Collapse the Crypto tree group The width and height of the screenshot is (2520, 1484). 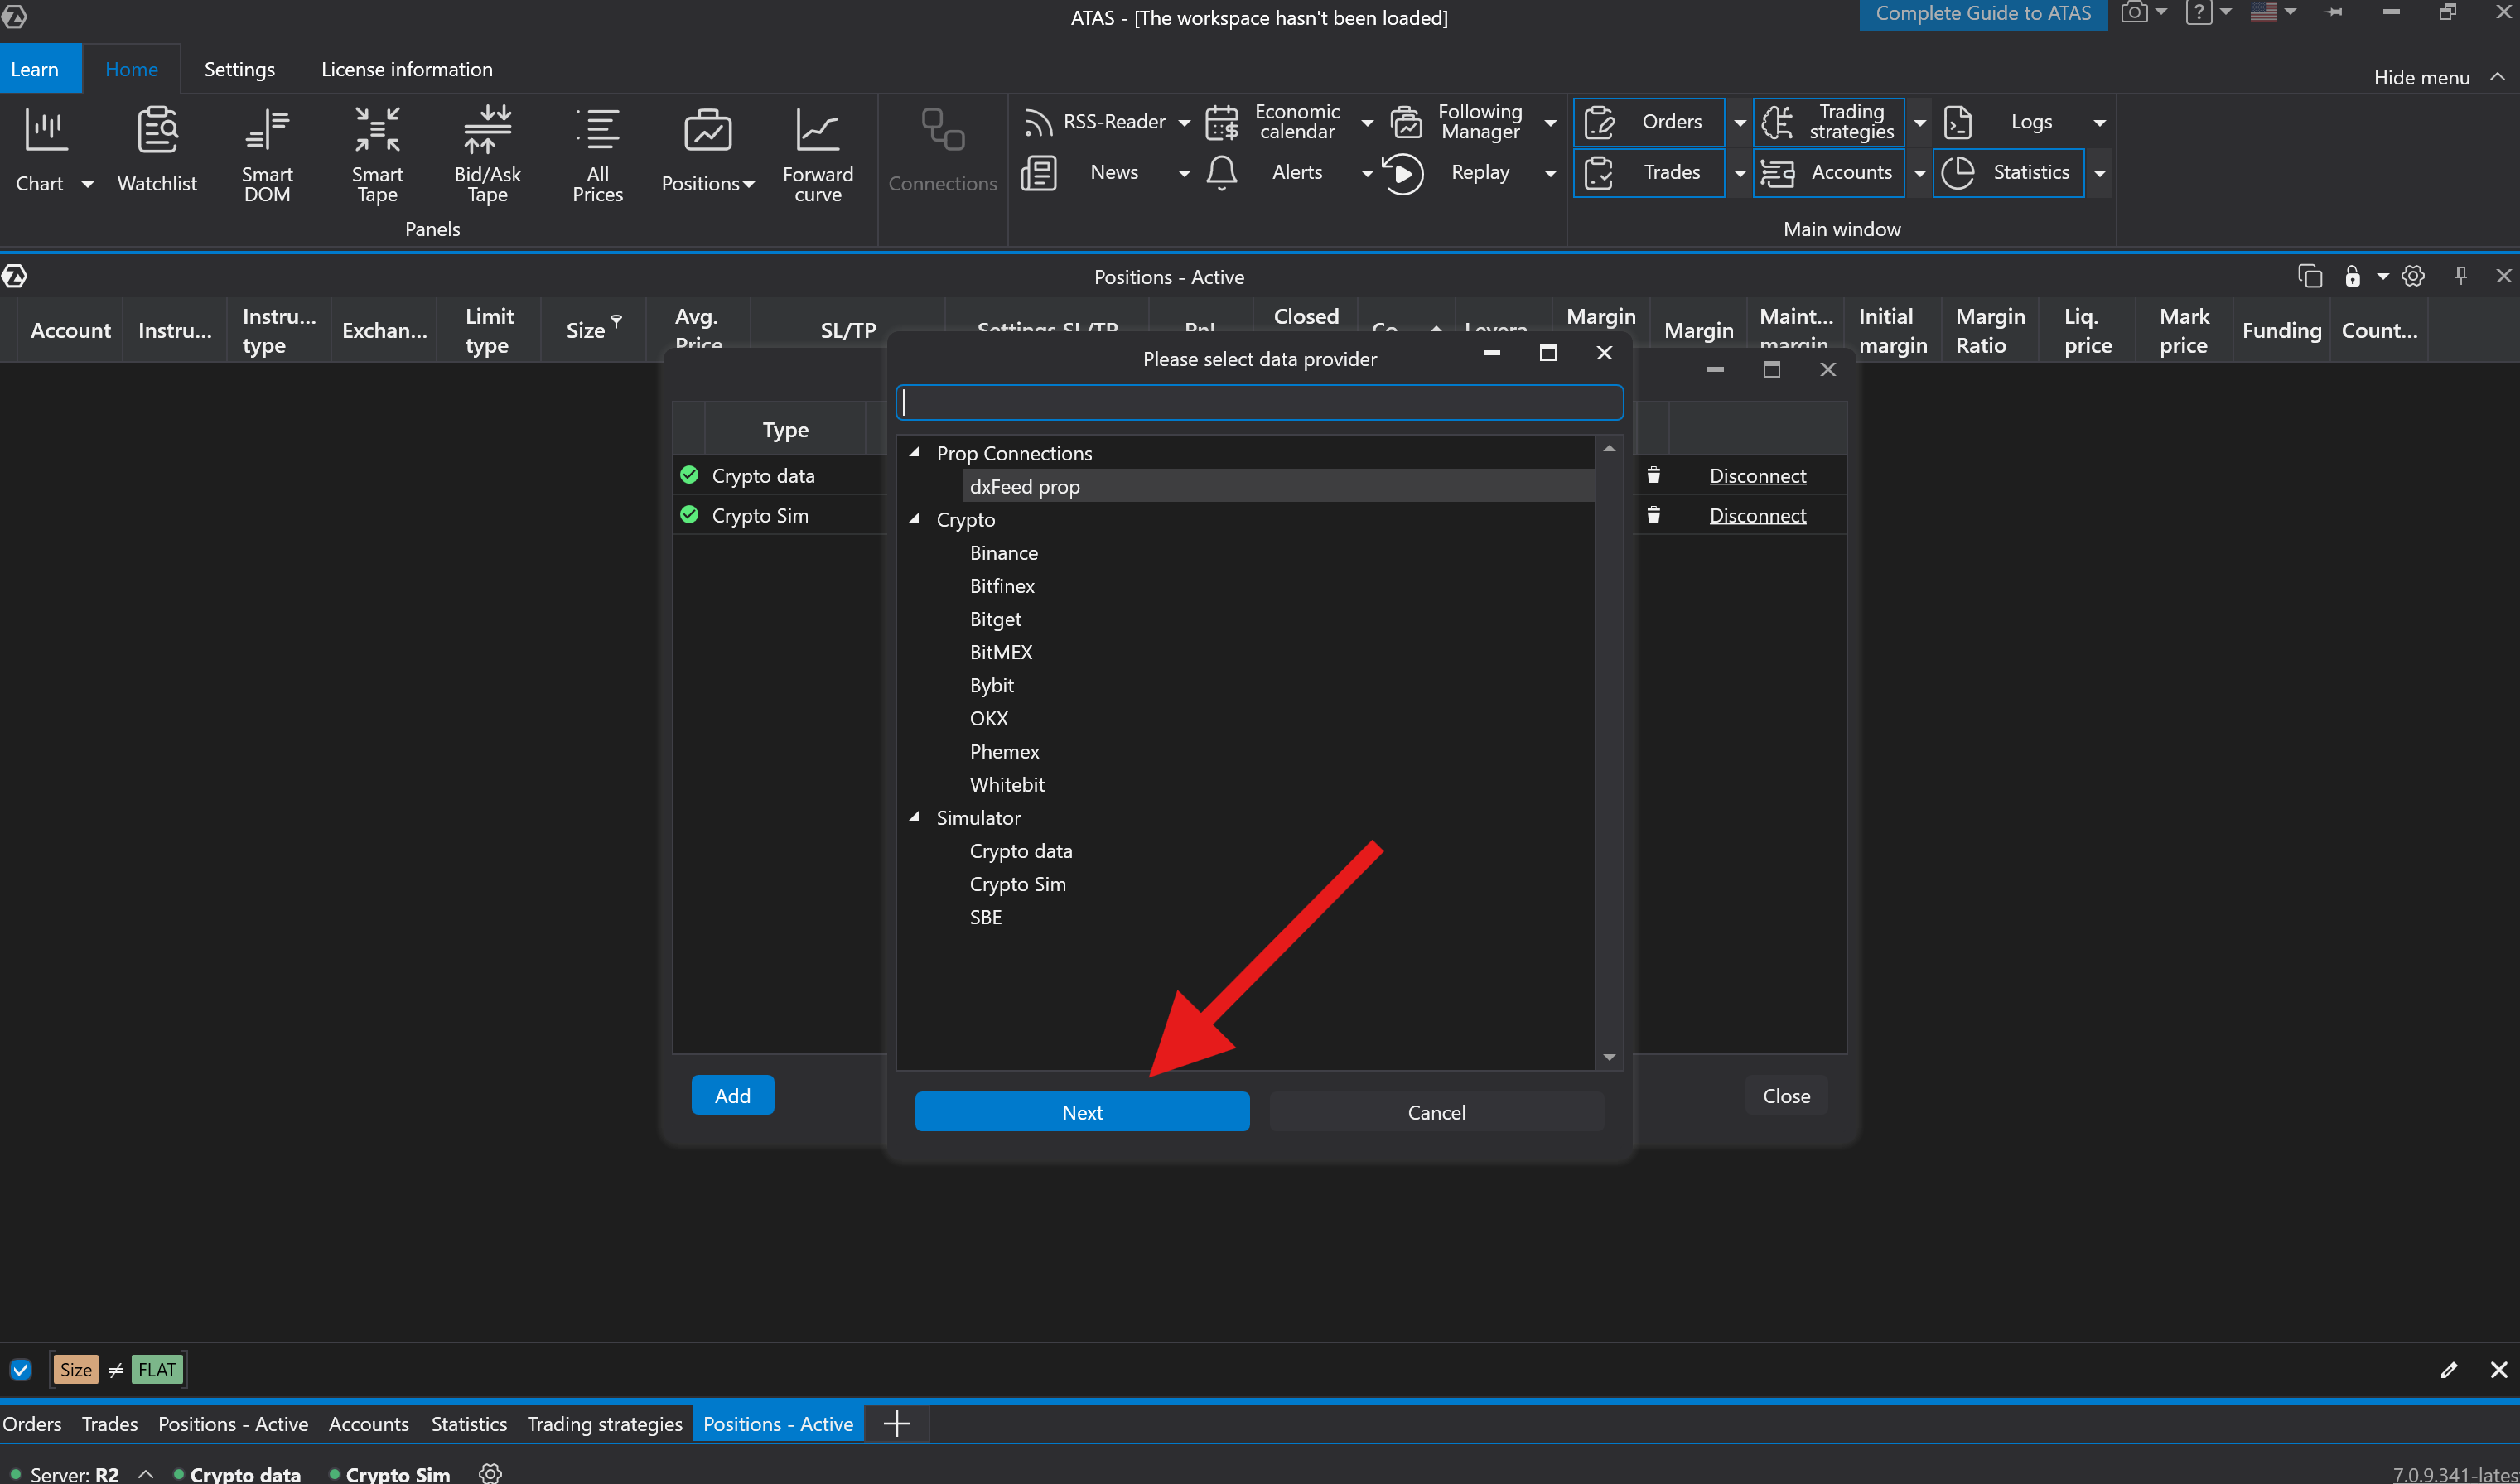(914, 519)
